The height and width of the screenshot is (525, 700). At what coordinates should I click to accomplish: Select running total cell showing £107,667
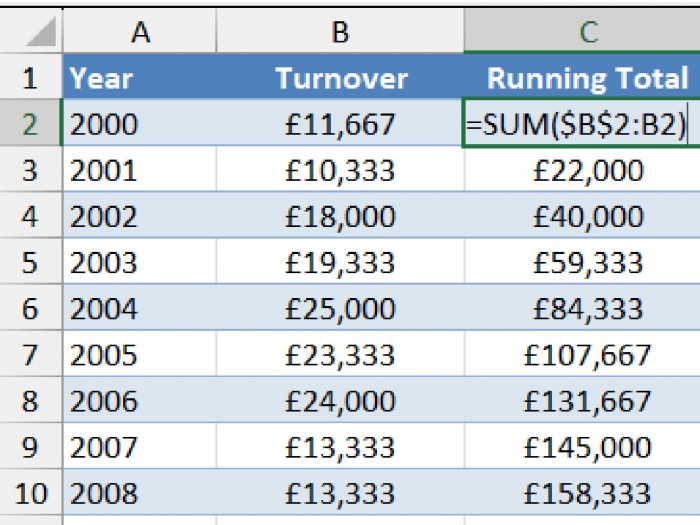pyautogui.click(x=588, y=354)
